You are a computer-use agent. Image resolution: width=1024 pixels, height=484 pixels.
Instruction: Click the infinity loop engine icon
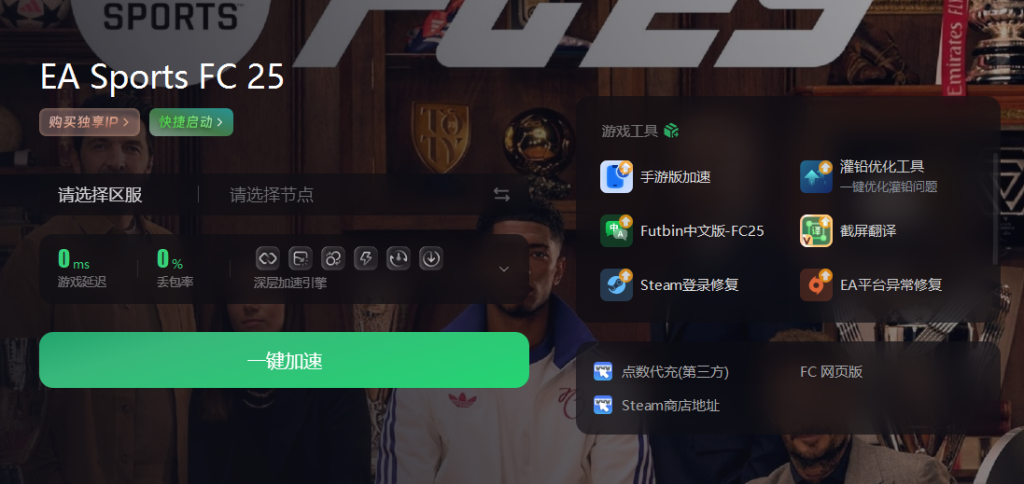268,259
